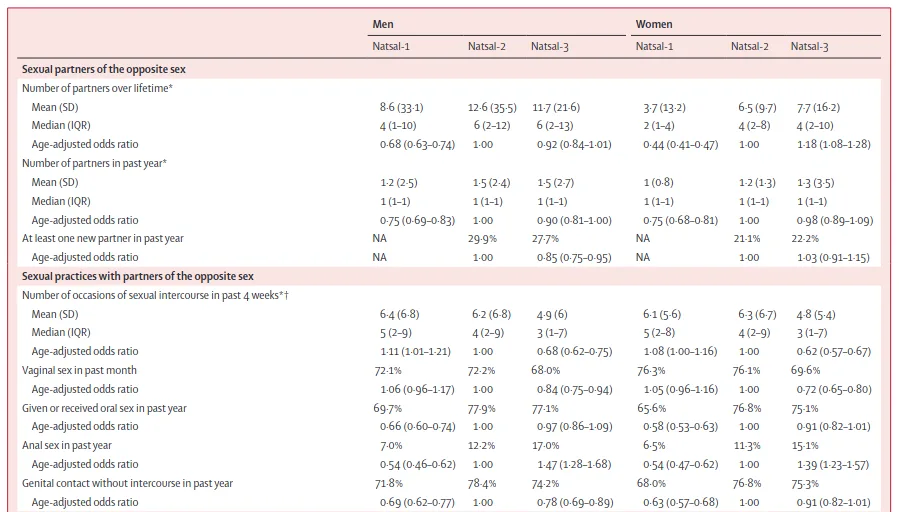
Task: Select odds ratio "0·90 (0·81–1·00)"
Action: (x=574, y=220)
